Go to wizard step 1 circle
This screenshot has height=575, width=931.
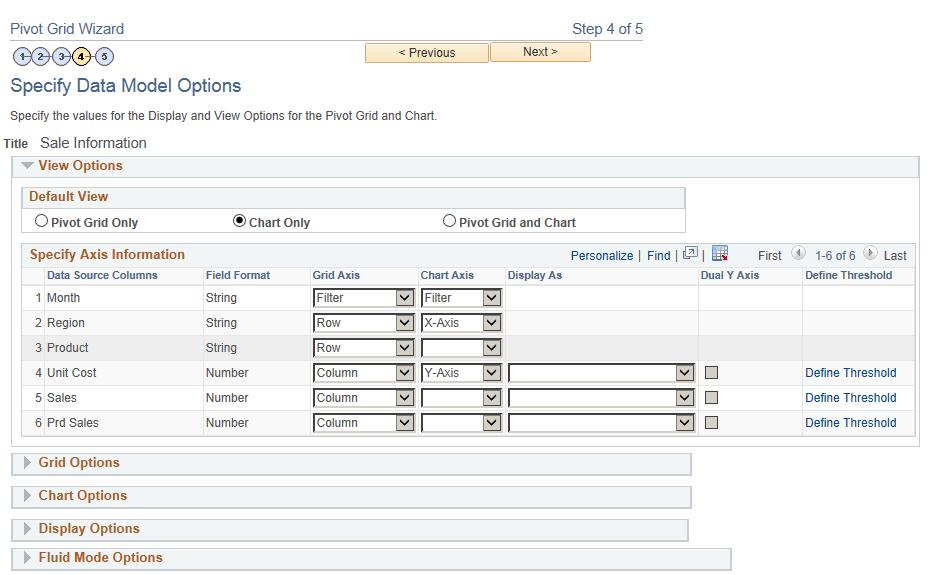click(22, 56)
